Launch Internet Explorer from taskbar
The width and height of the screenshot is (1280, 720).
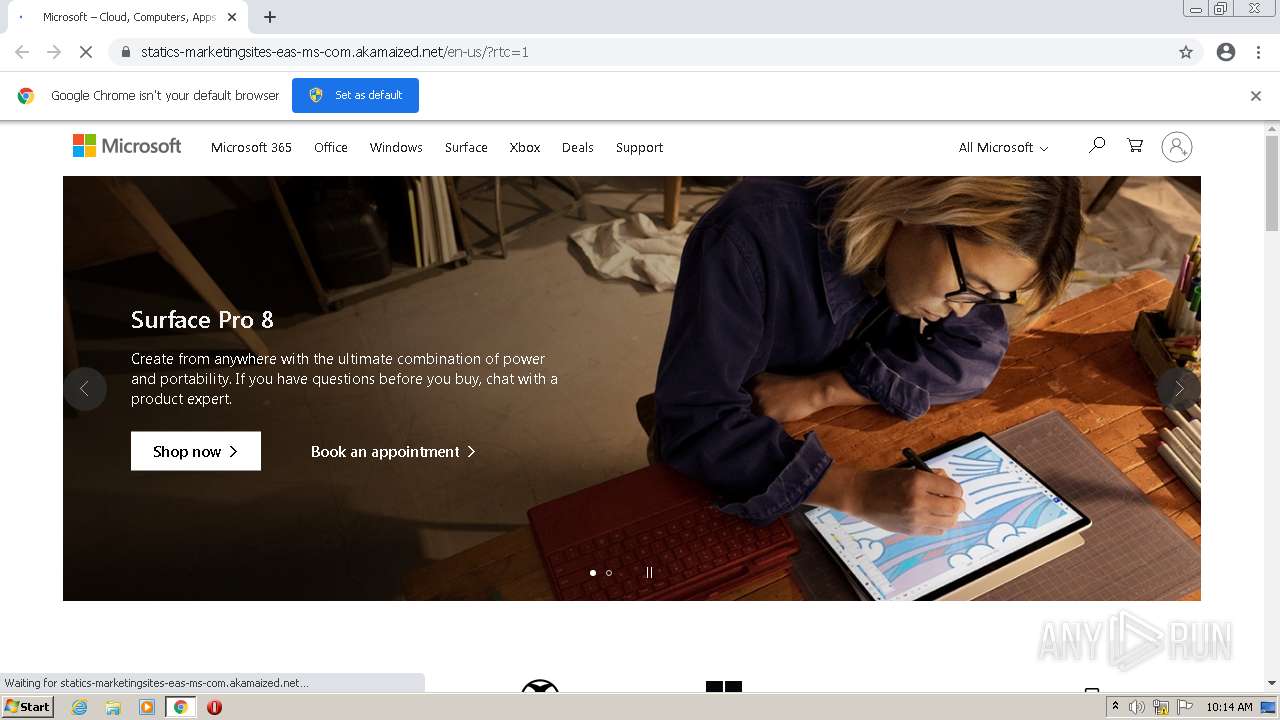pyautogui.click(x=79, y=707)
